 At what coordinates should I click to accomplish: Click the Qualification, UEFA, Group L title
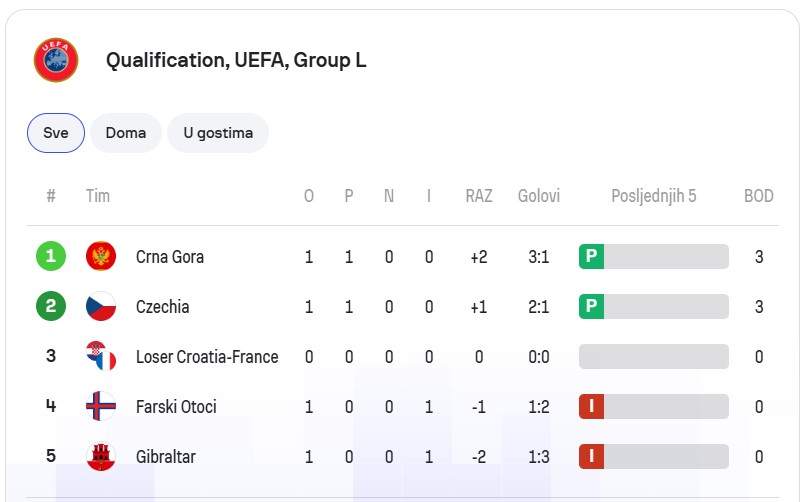[236, 60]
